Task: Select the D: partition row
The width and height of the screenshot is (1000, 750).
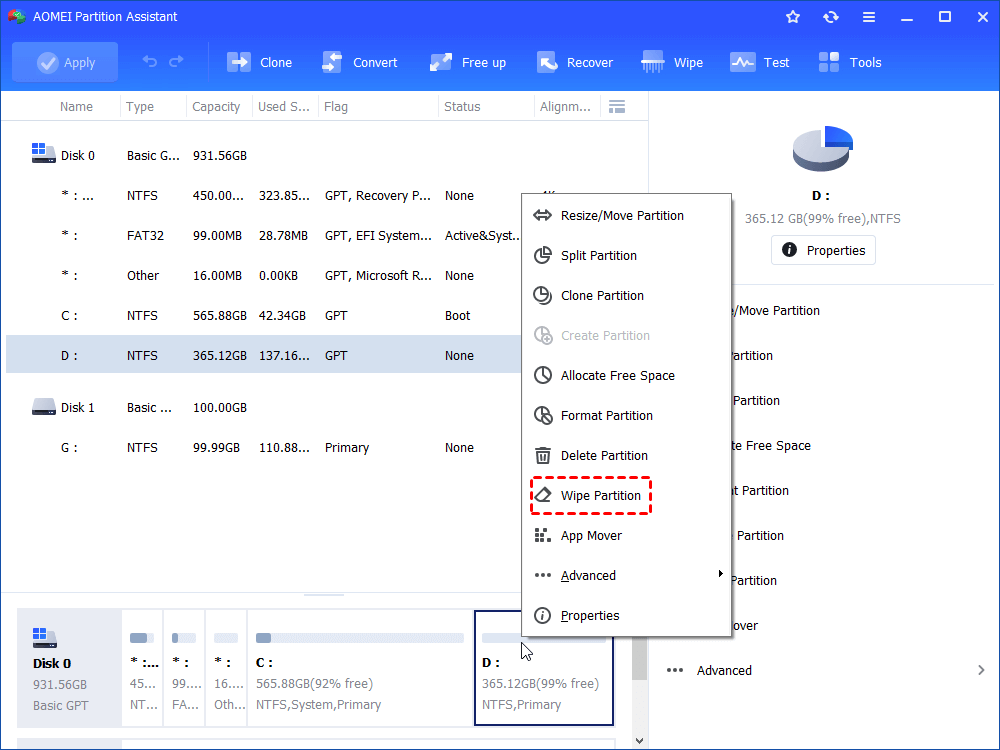Action: [261, 355]
